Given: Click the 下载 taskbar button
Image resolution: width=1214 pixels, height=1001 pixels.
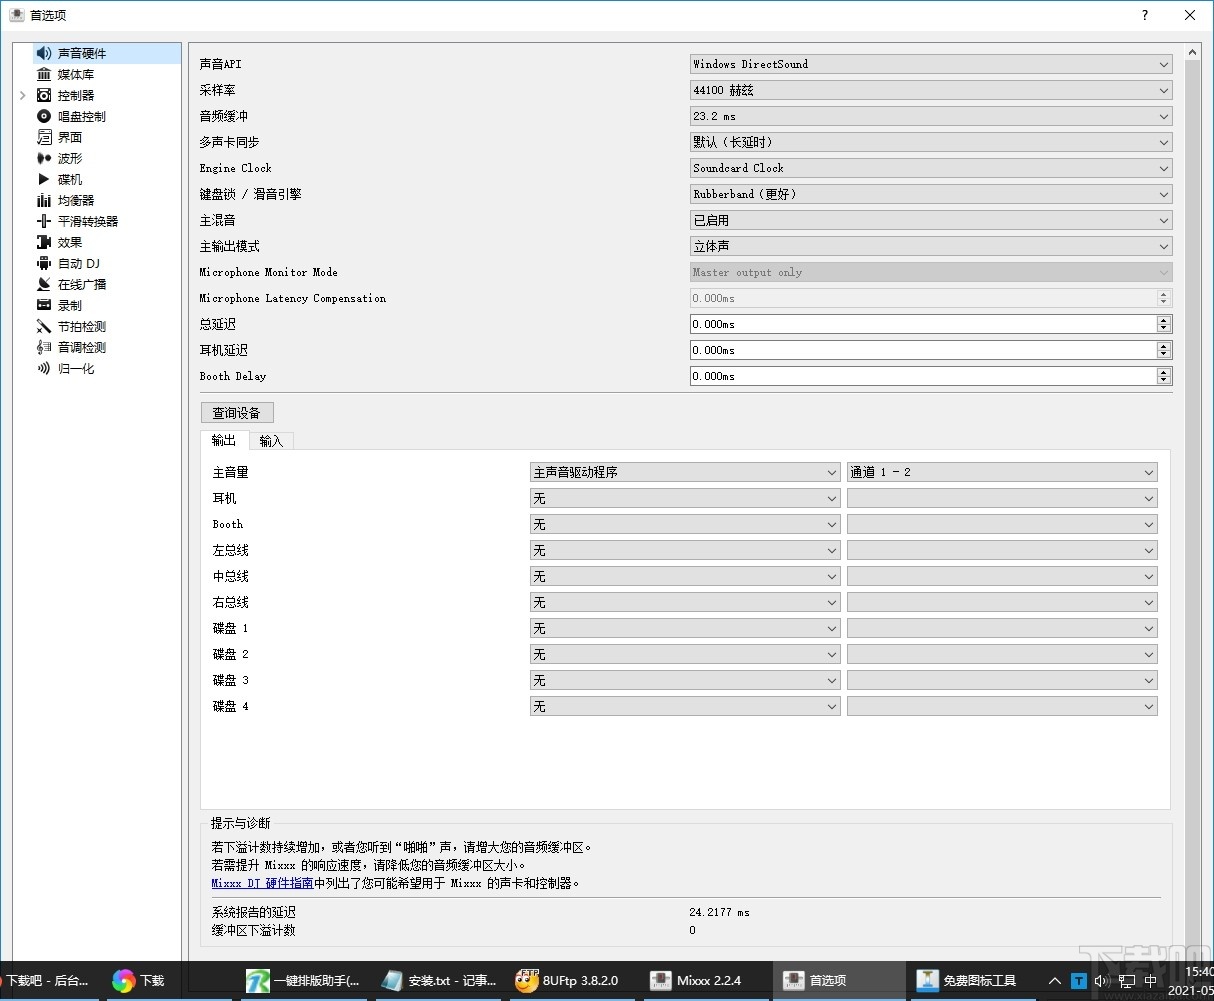Looking at the screenshot, I should click(141, 980).
